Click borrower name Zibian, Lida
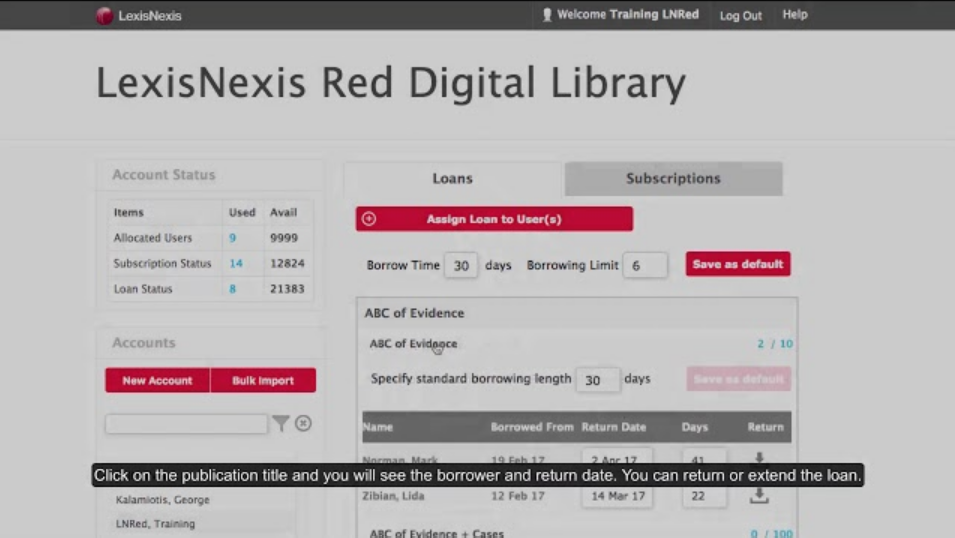The image size is (955, 538). click(393, 496)
